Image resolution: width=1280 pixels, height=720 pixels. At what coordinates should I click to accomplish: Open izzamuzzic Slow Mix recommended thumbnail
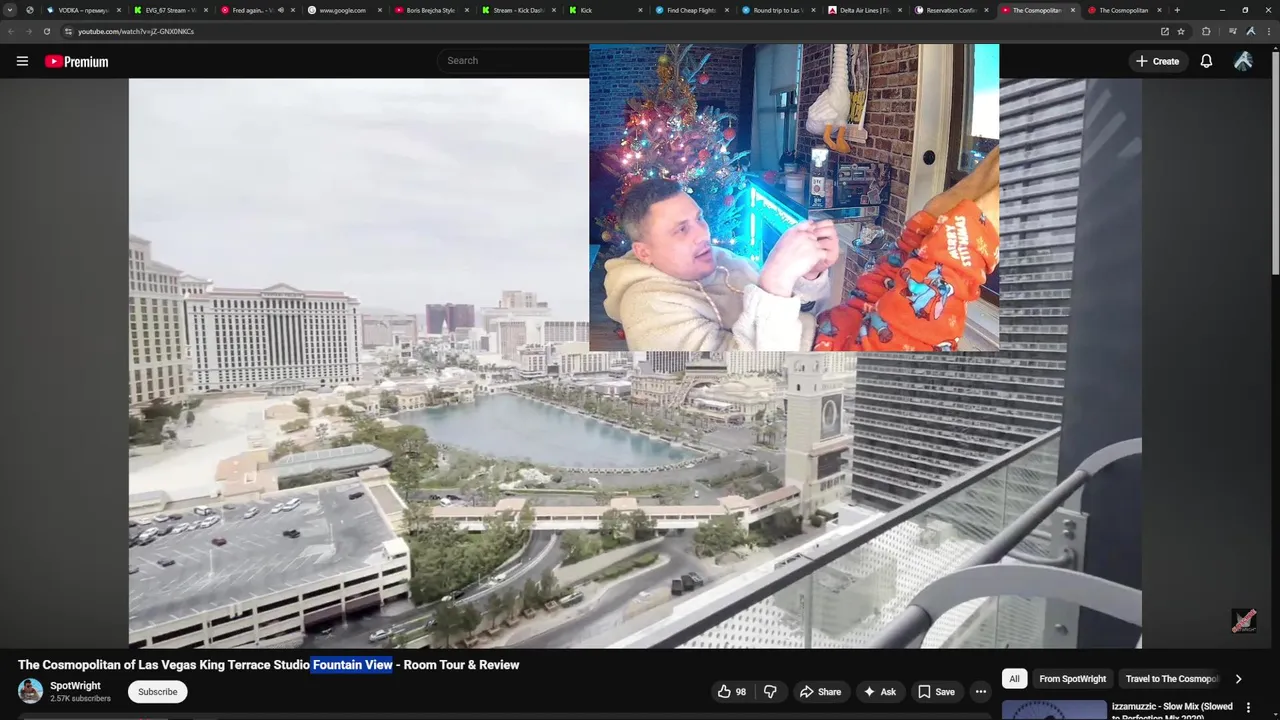click(x=1054, y=710)
